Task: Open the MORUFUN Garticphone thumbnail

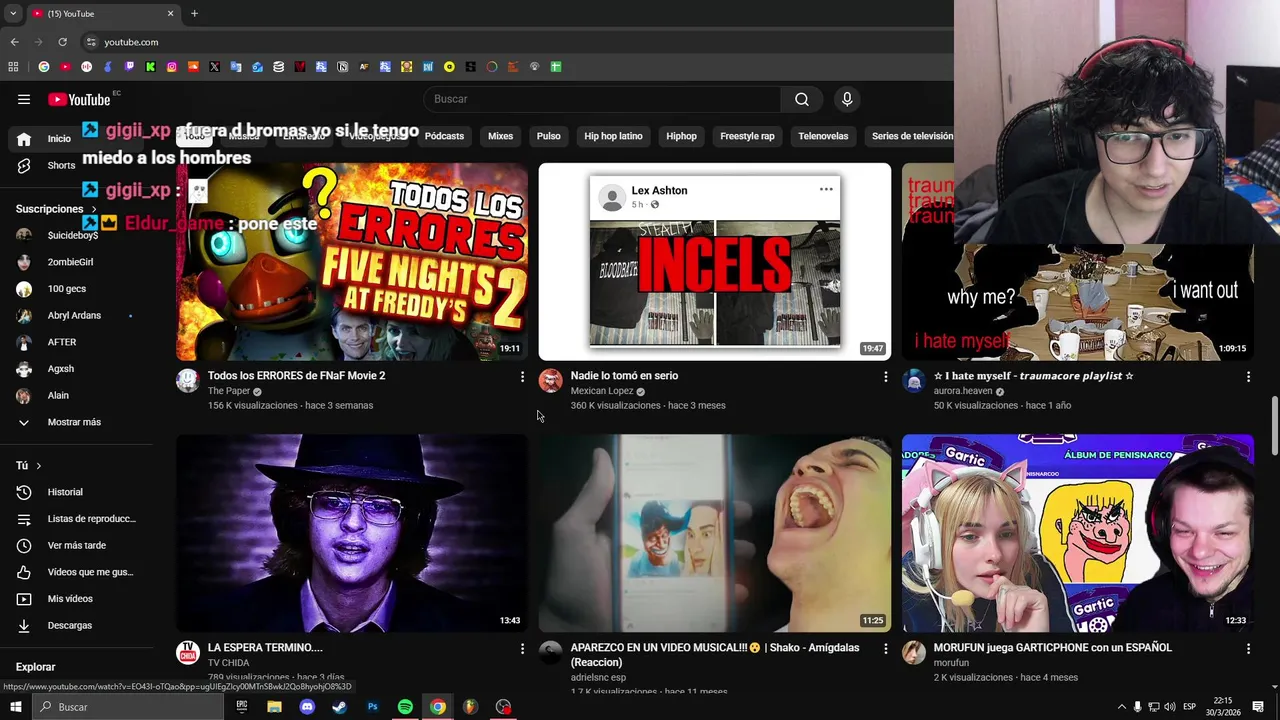Action: click(1078, 533)
